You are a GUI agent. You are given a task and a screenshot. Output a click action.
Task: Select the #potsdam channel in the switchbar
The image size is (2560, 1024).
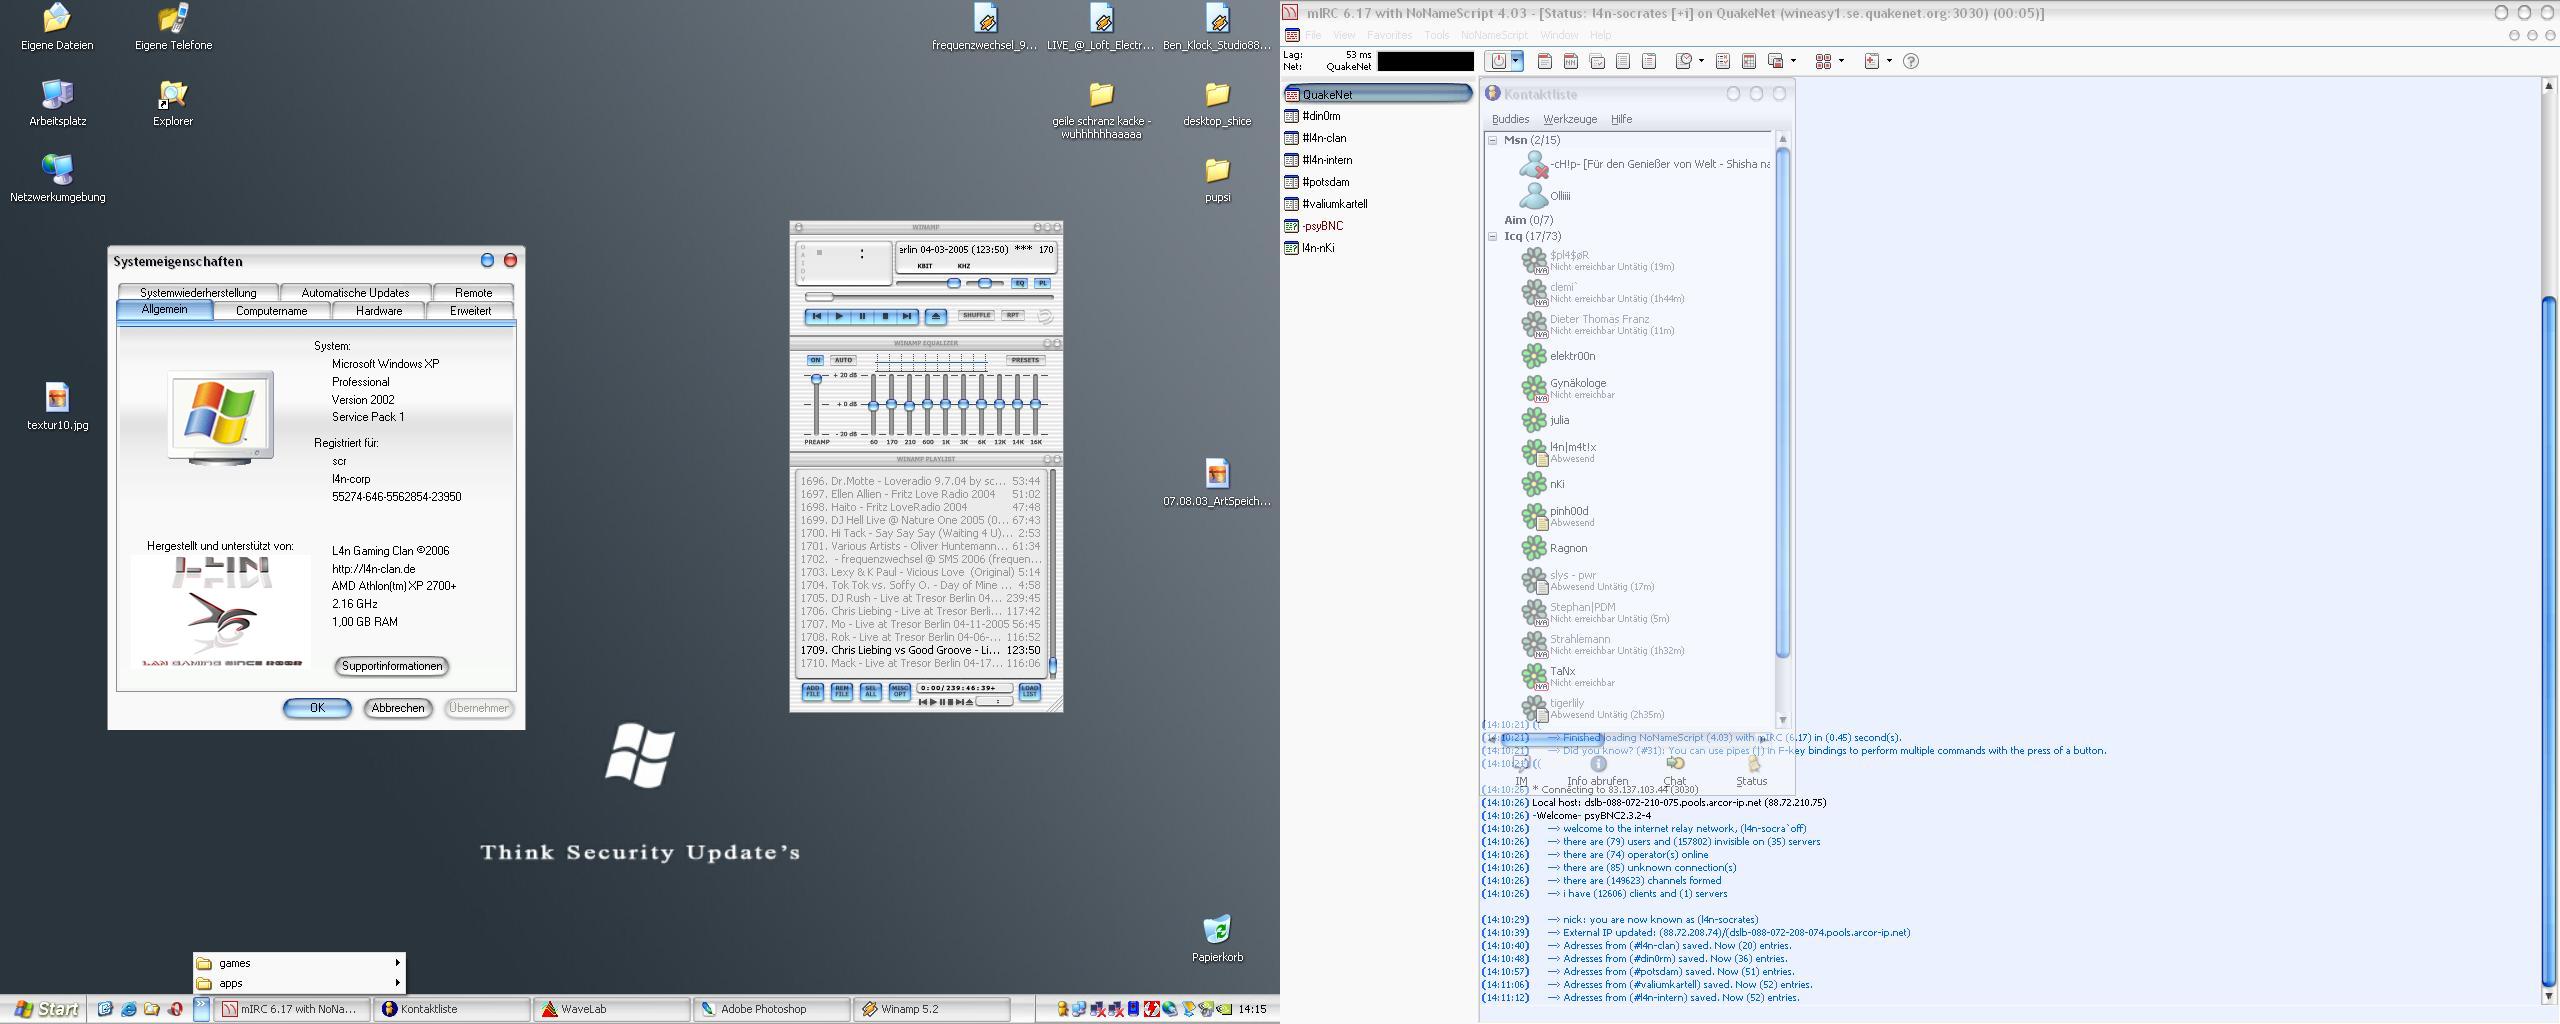[x=1325, y=182]
